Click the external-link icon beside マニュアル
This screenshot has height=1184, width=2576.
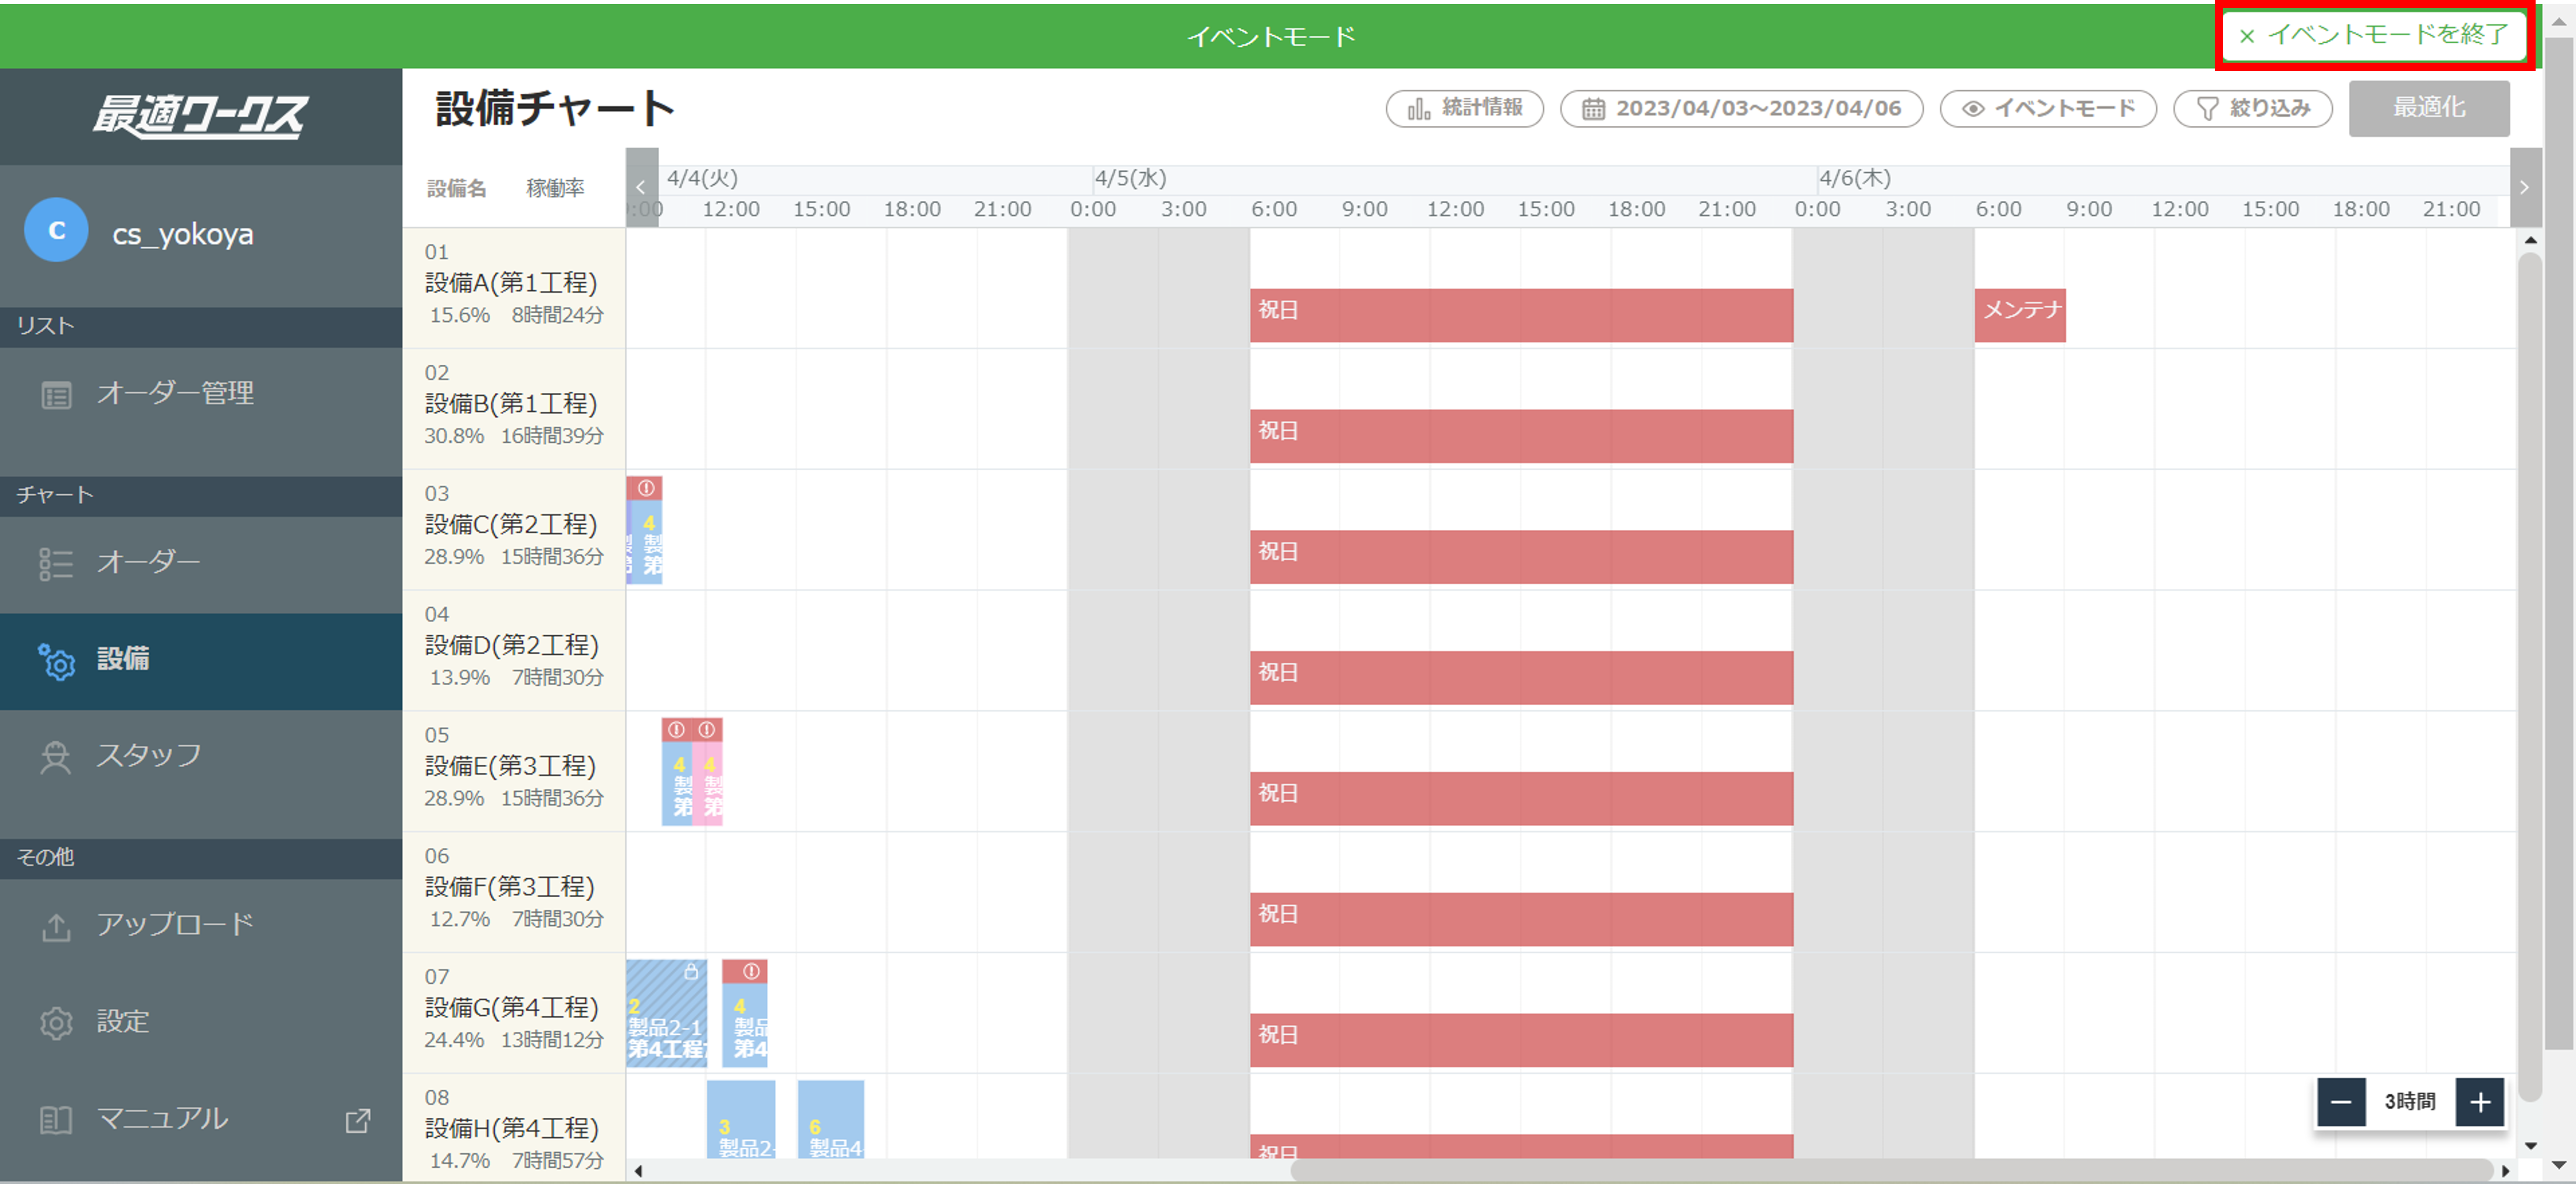(357, 1120)
